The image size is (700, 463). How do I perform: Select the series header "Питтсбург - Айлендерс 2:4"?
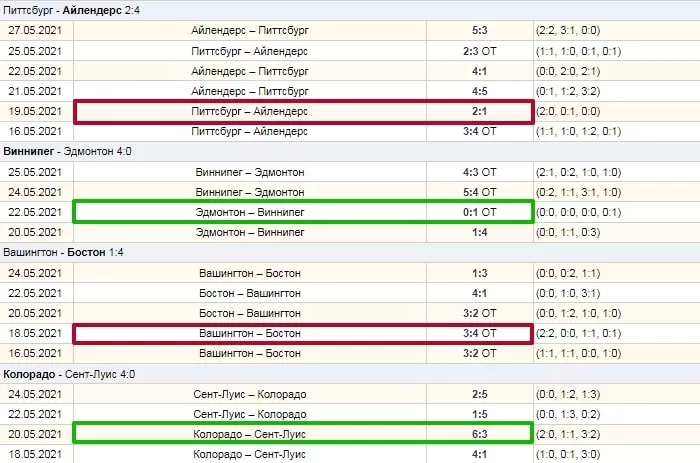(x=71, y=10)
